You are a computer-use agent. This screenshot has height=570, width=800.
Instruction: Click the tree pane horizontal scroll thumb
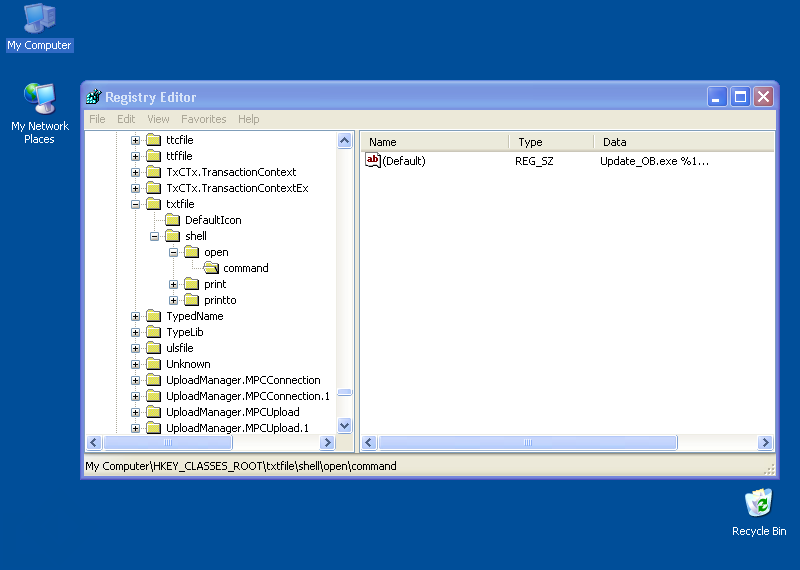click(x=168, y=442)
